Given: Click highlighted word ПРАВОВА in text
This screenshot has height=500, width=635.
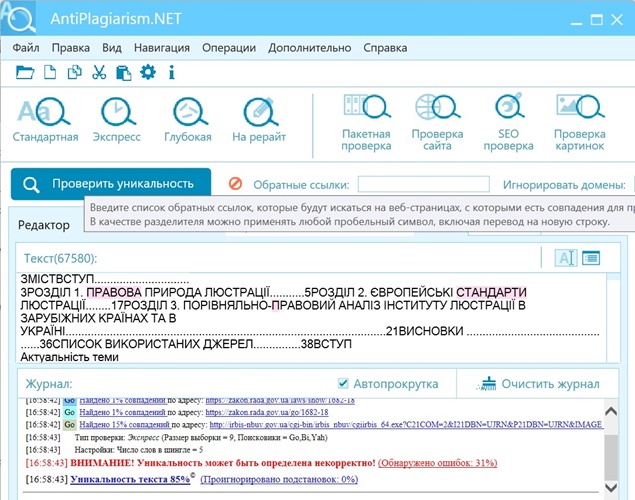Looking at the screenshot, I should coord(114,292).
